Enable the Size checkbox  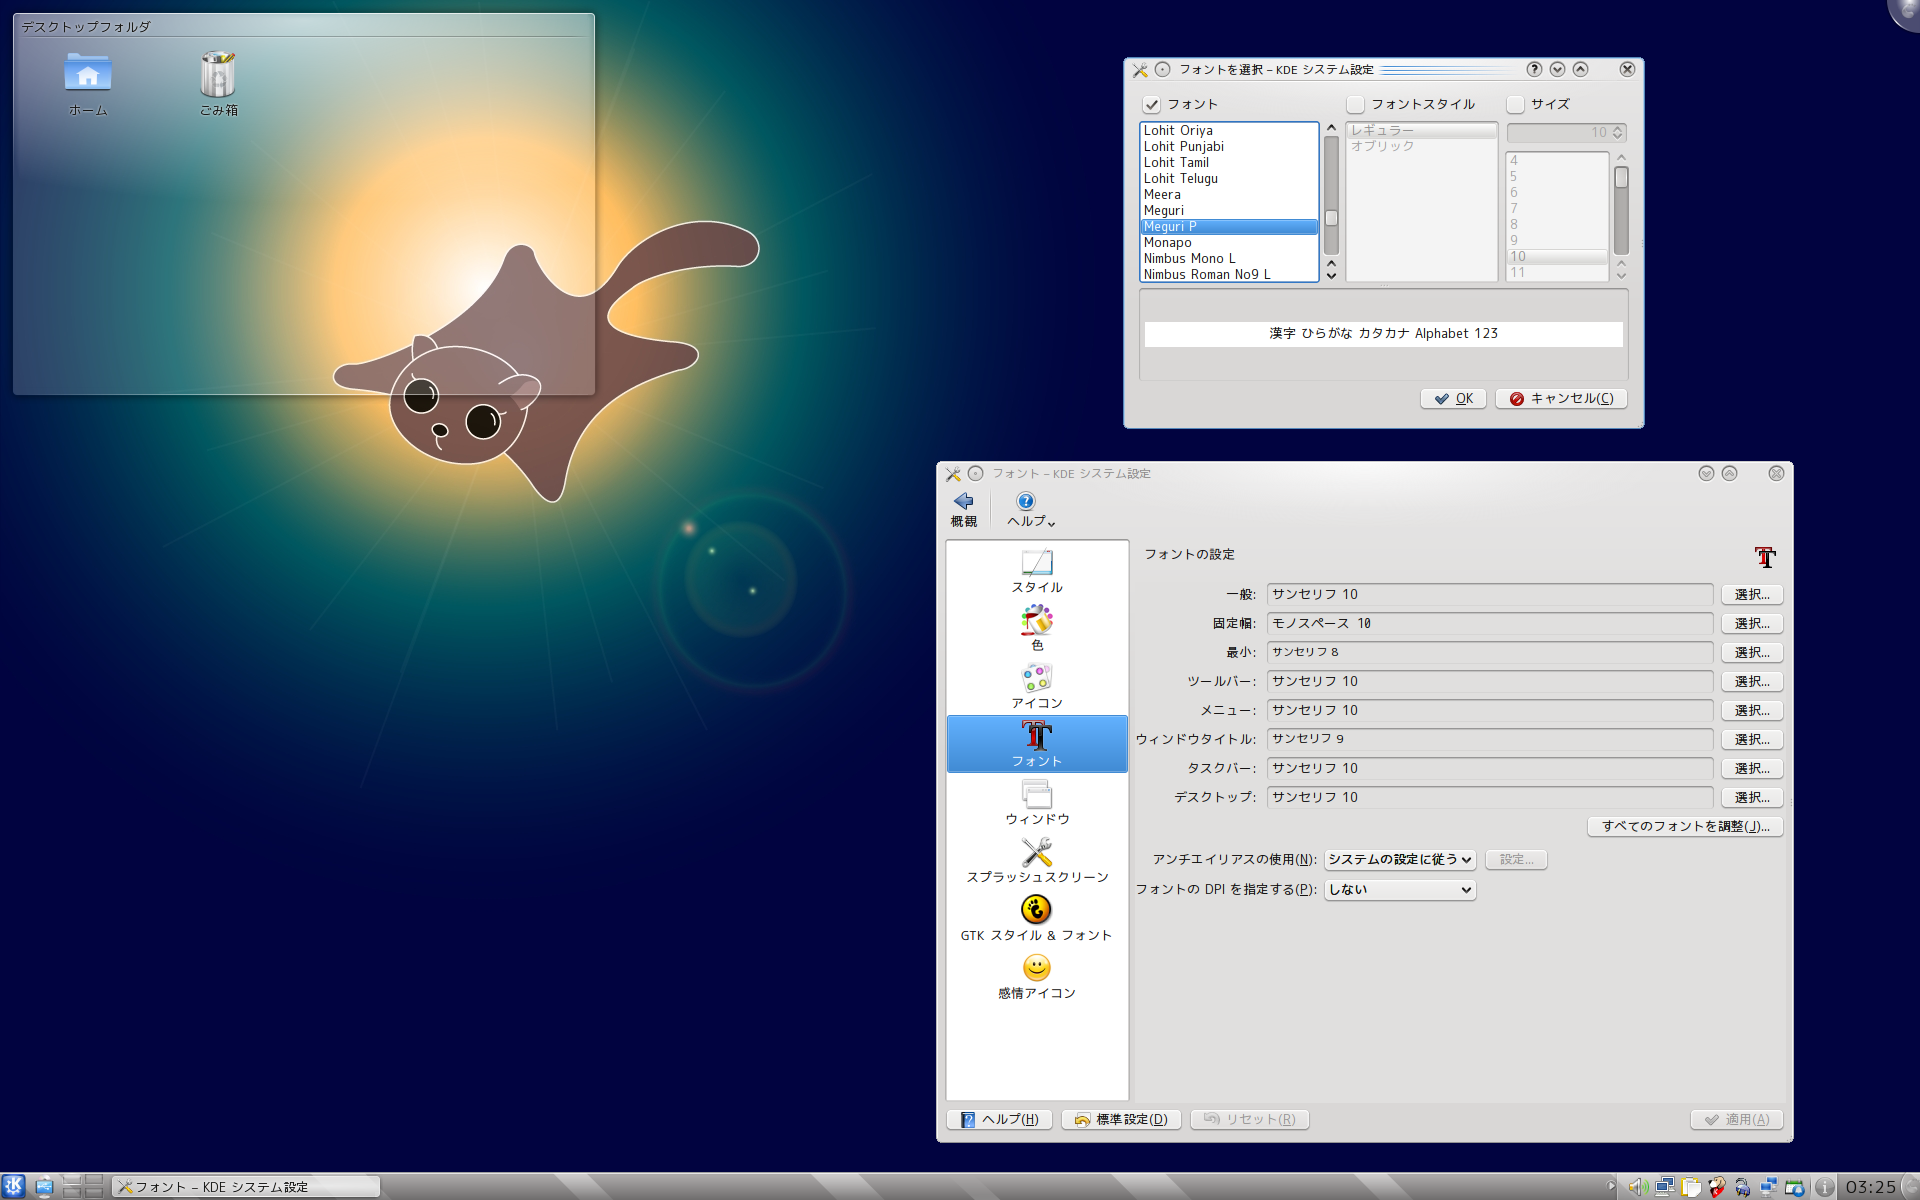point(1515,104)
